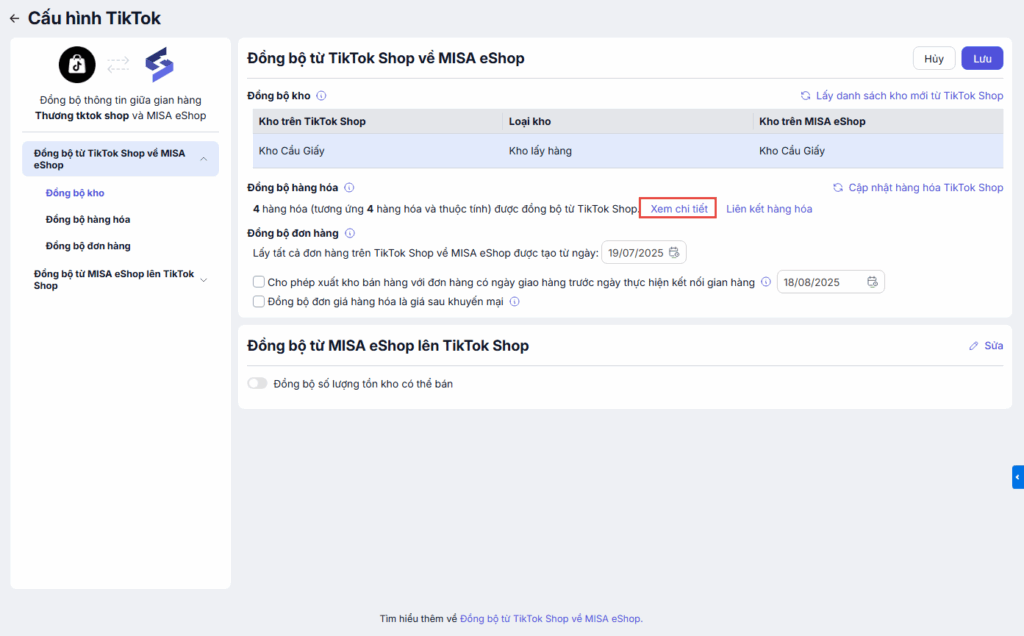Toggle Đồng bộ số lượng tồn kho switch
The width and height of the screenshot is (1024, 636).
click(258, 383)
